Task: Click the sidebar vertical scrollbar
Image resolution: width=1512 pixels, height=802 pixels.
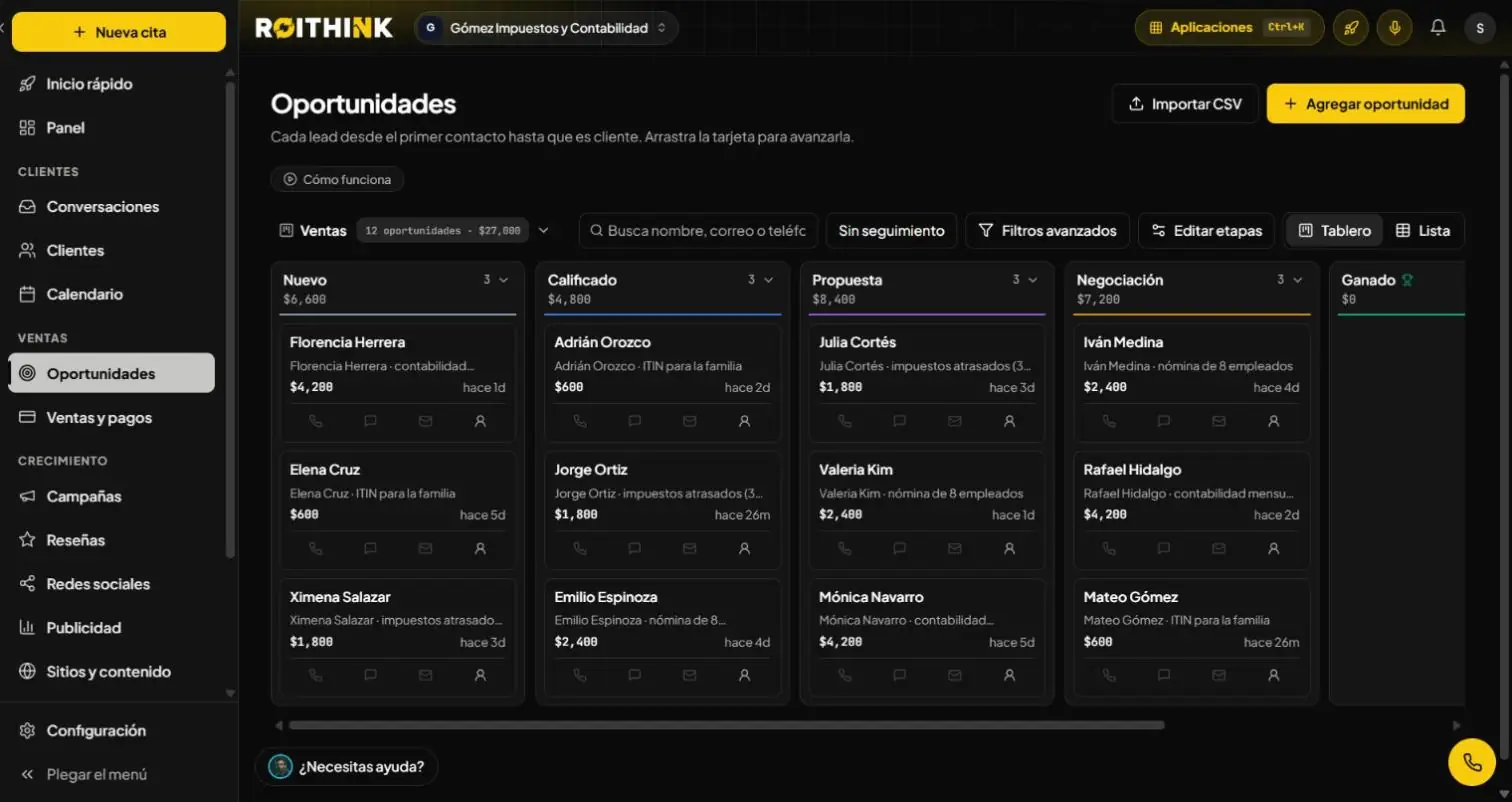Action: pos(230,320)
